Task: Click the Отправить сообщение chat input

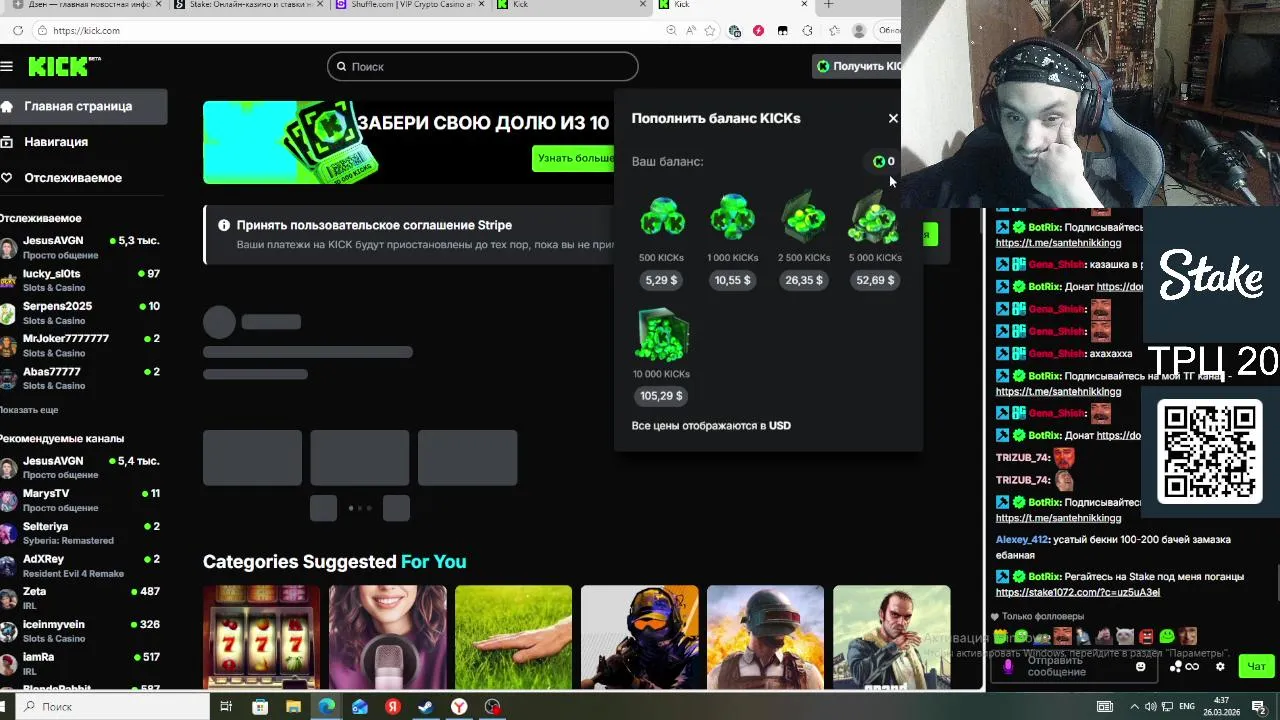Action: point(1075,666)
